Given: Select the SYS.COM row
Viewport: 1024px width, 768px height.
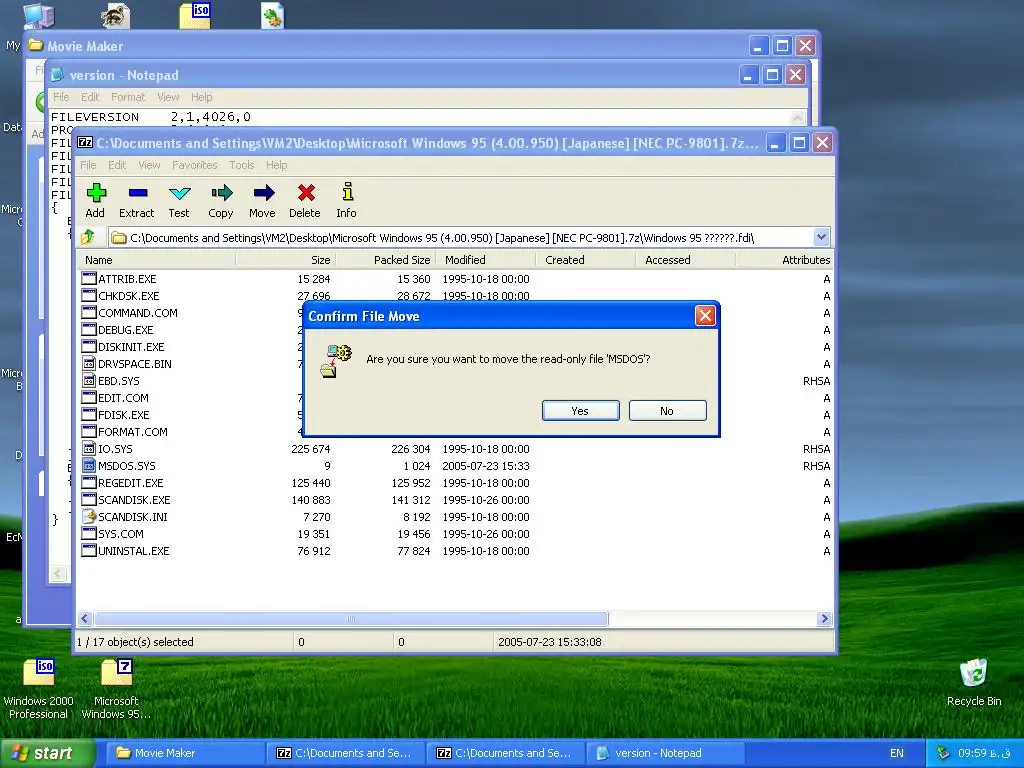Looking at the screenshot, I should pos(455,534).
